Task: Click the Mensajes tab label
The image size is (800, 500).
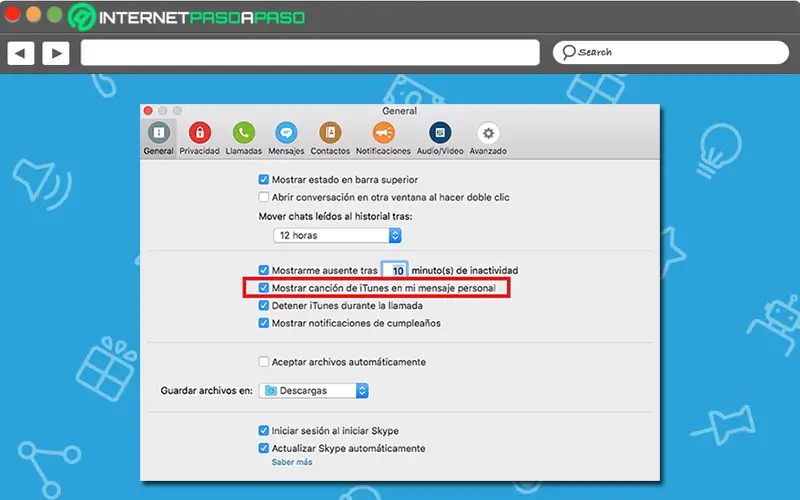Action: click(286, 151)
